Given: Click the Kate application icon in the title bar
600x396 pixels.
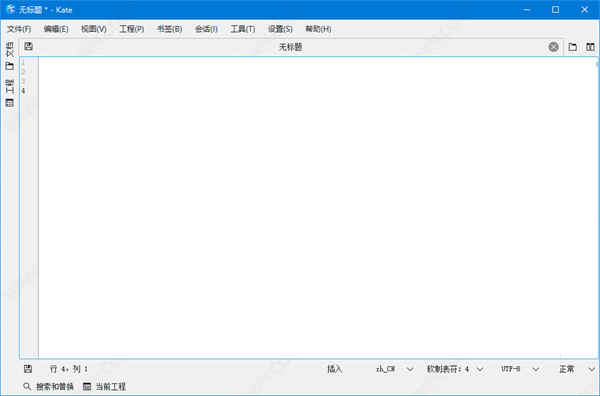Looking at the screenshot, I should (x=11, y=10).
